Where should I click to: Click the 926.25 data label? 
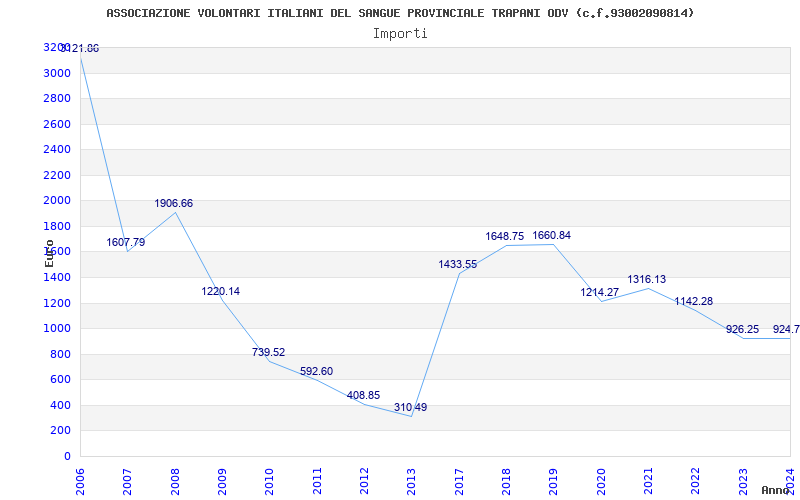click(742, 330)
